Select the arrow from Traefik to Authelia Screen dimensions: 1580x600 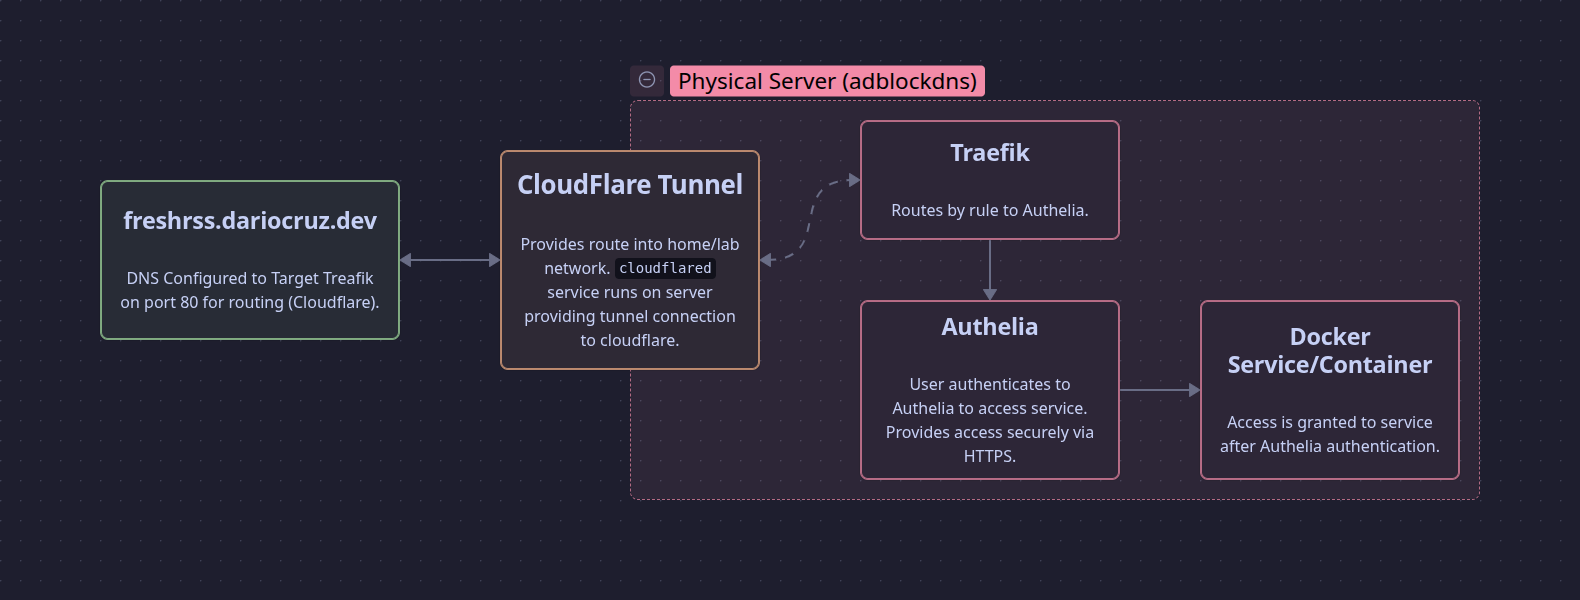point(990,270)
